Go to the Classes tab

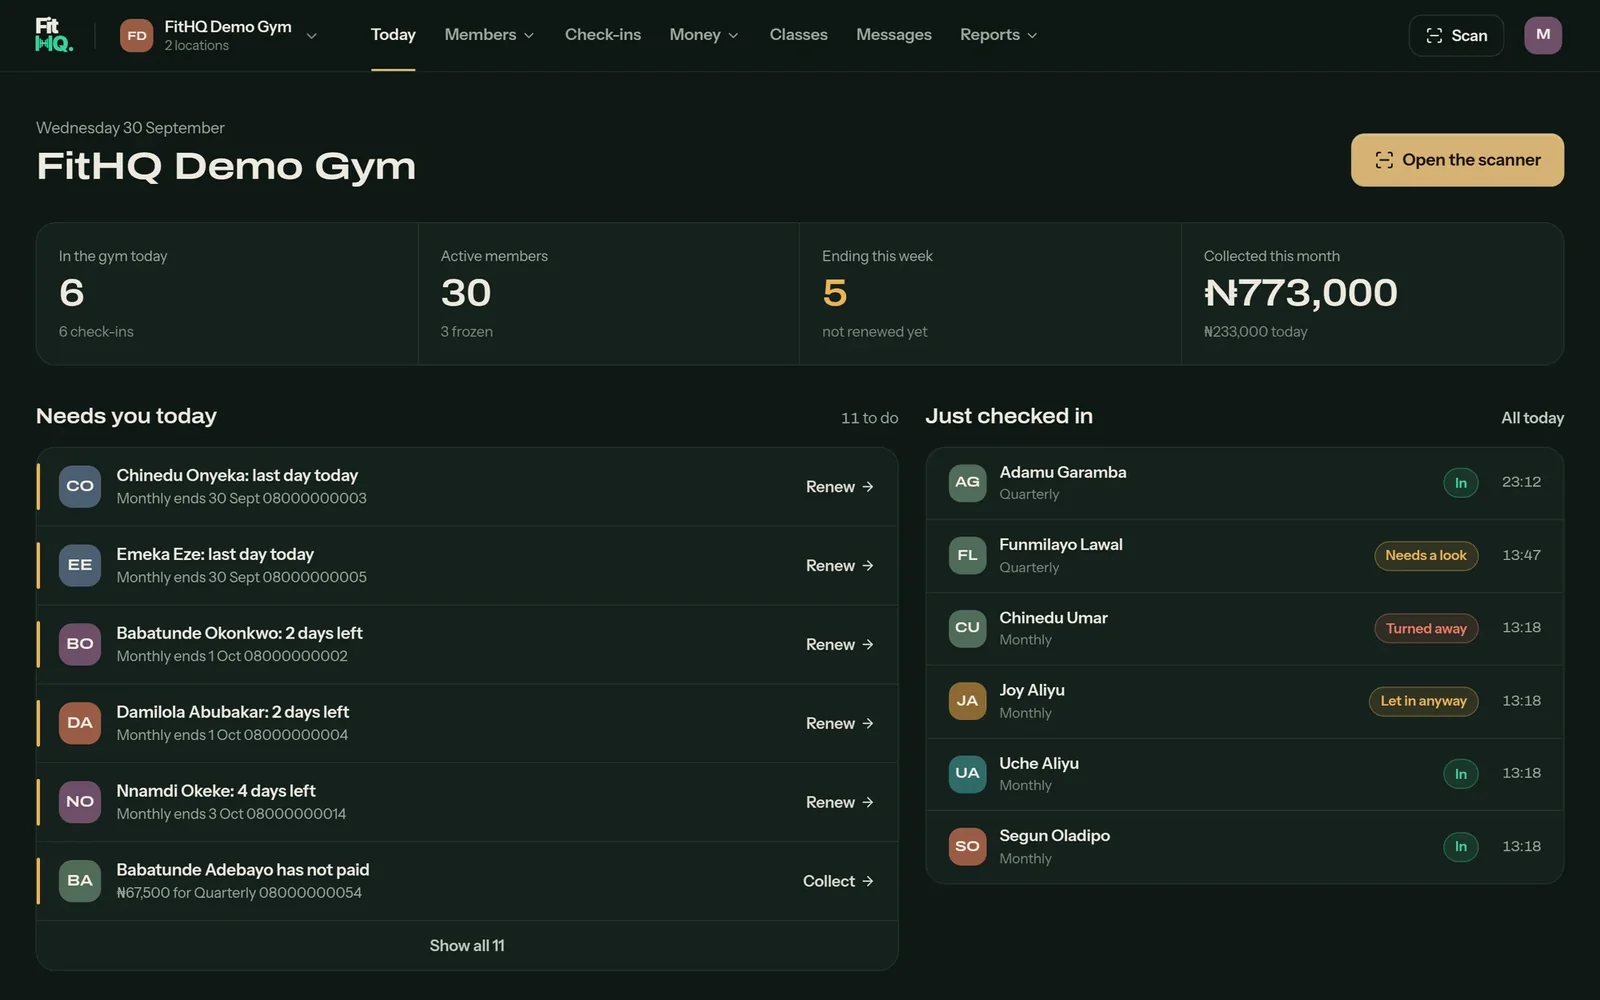point(798,35)
